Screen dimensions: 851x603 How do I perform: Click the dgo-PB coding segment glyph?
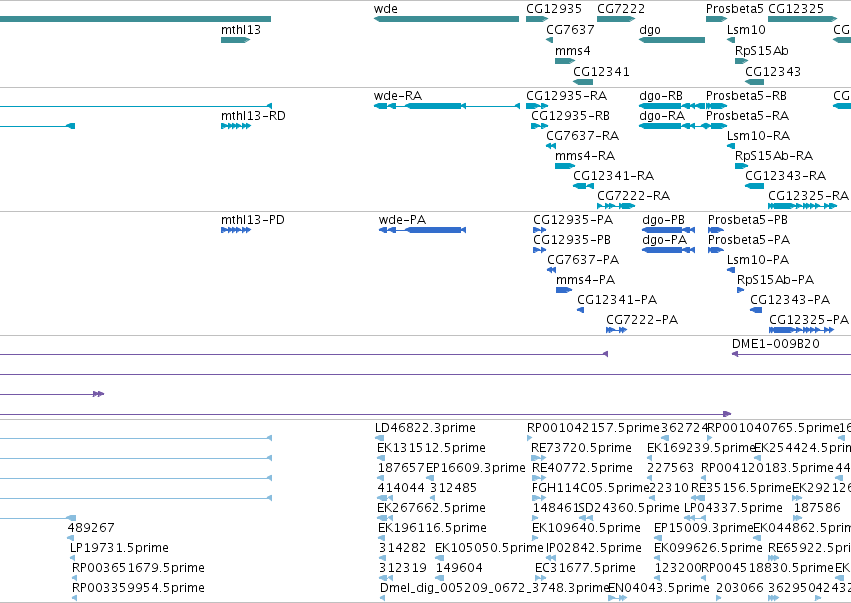[x=668, y=230]
